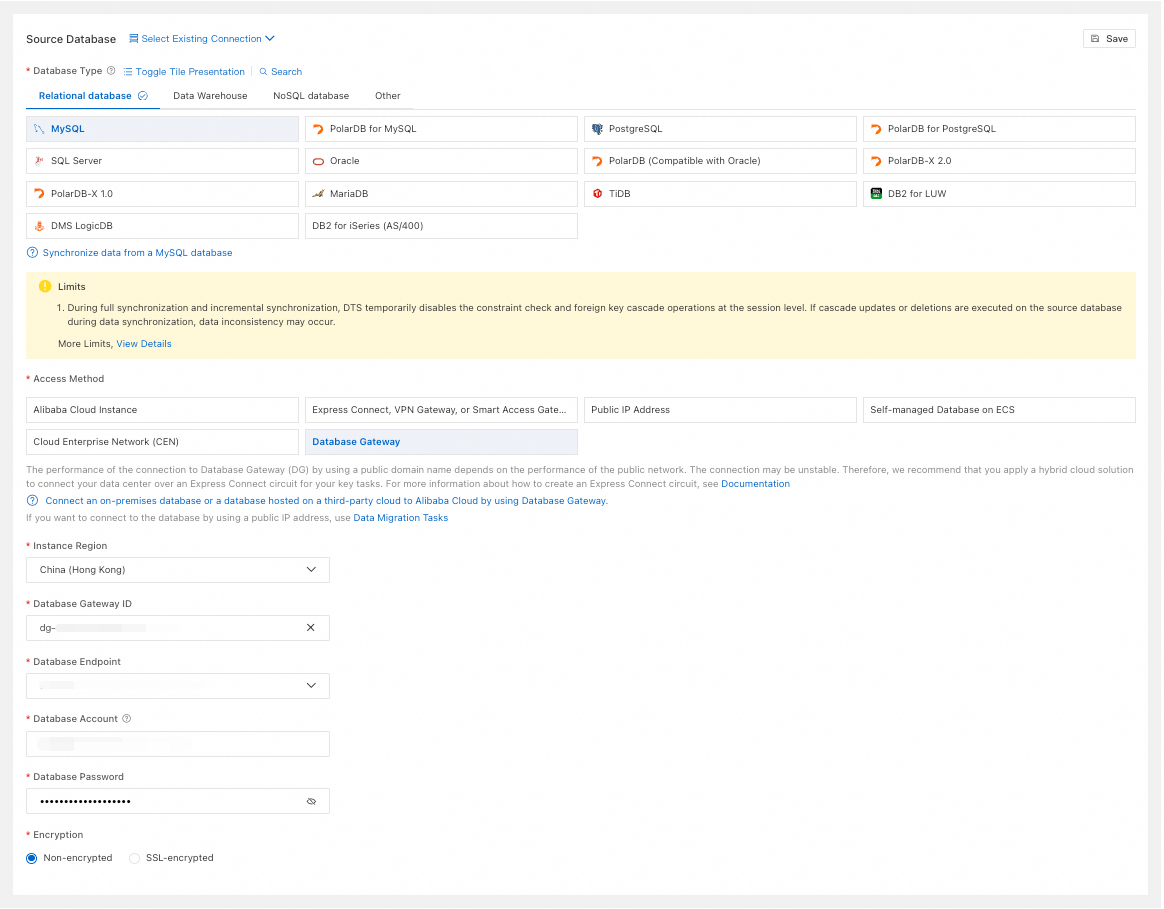Select Oracle database tile

click(441, 161)
